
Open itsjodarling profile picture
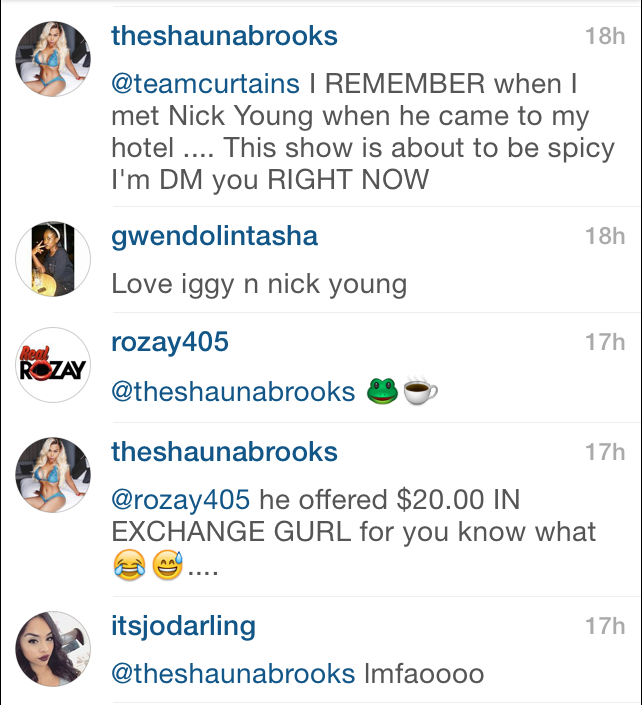tap(53, 649)
